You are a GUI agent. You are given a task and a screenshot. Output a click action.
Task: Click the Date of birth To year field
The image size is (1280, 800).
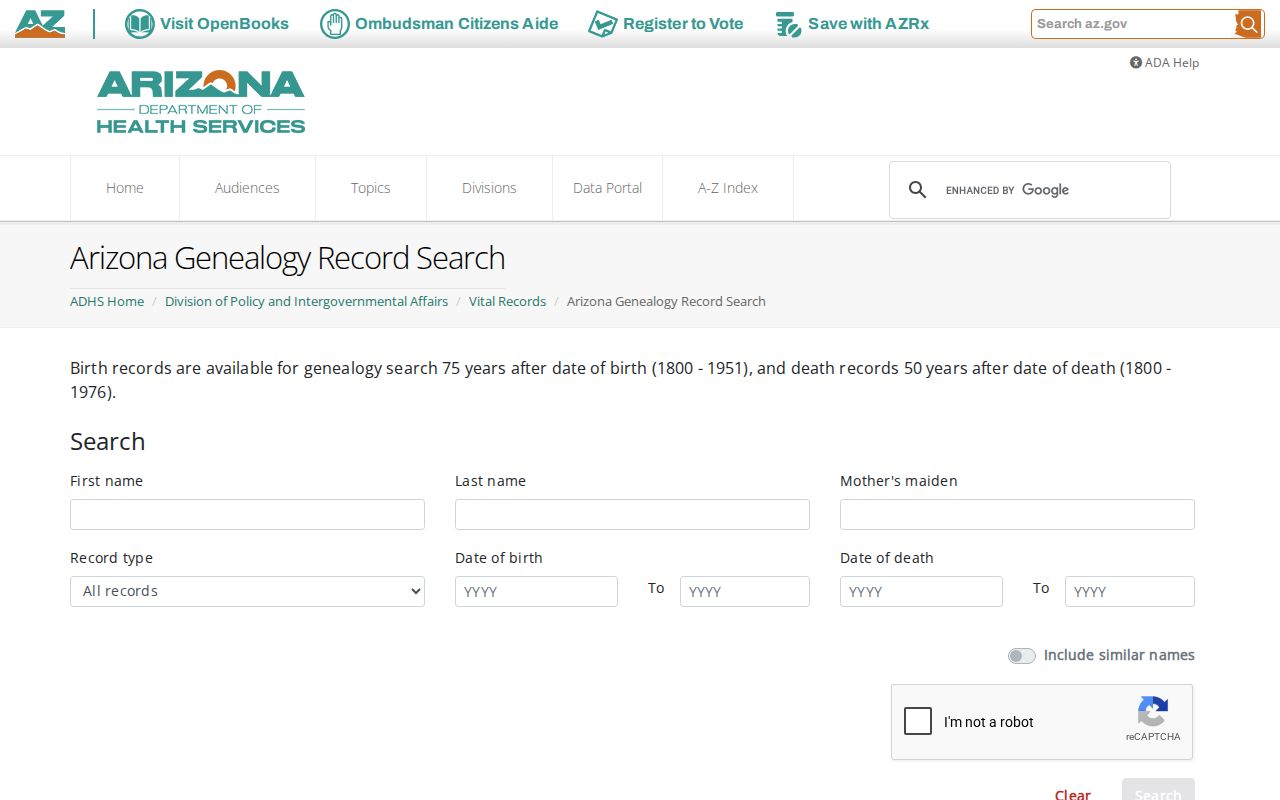[745, 591]
